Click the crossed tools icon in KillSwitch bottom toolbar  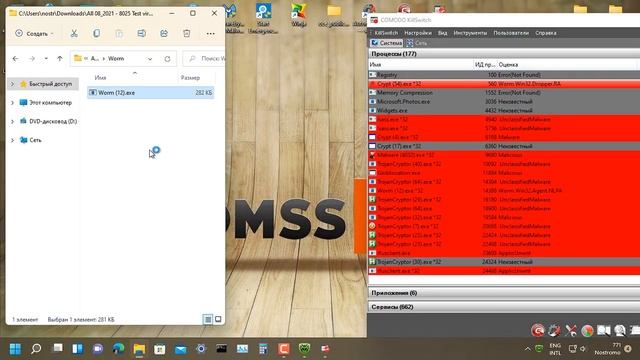pos(571,330)
